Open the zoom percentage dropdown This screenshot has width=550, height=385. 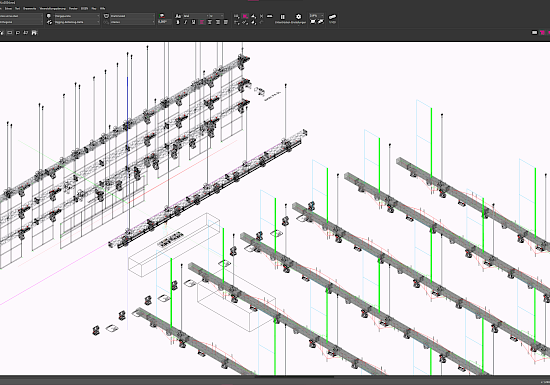click(x=316, y=16)
